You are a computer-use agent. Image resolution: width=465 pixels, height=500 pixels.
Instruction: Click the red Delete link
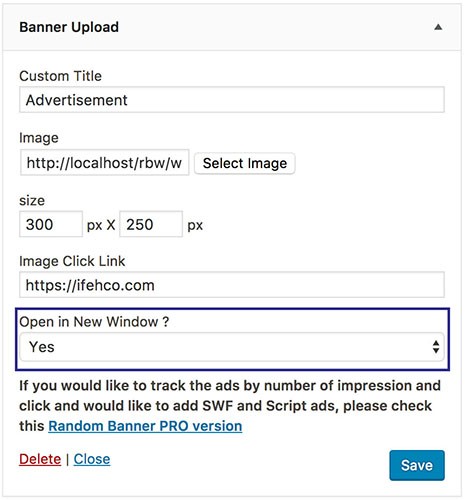(40, 459)
